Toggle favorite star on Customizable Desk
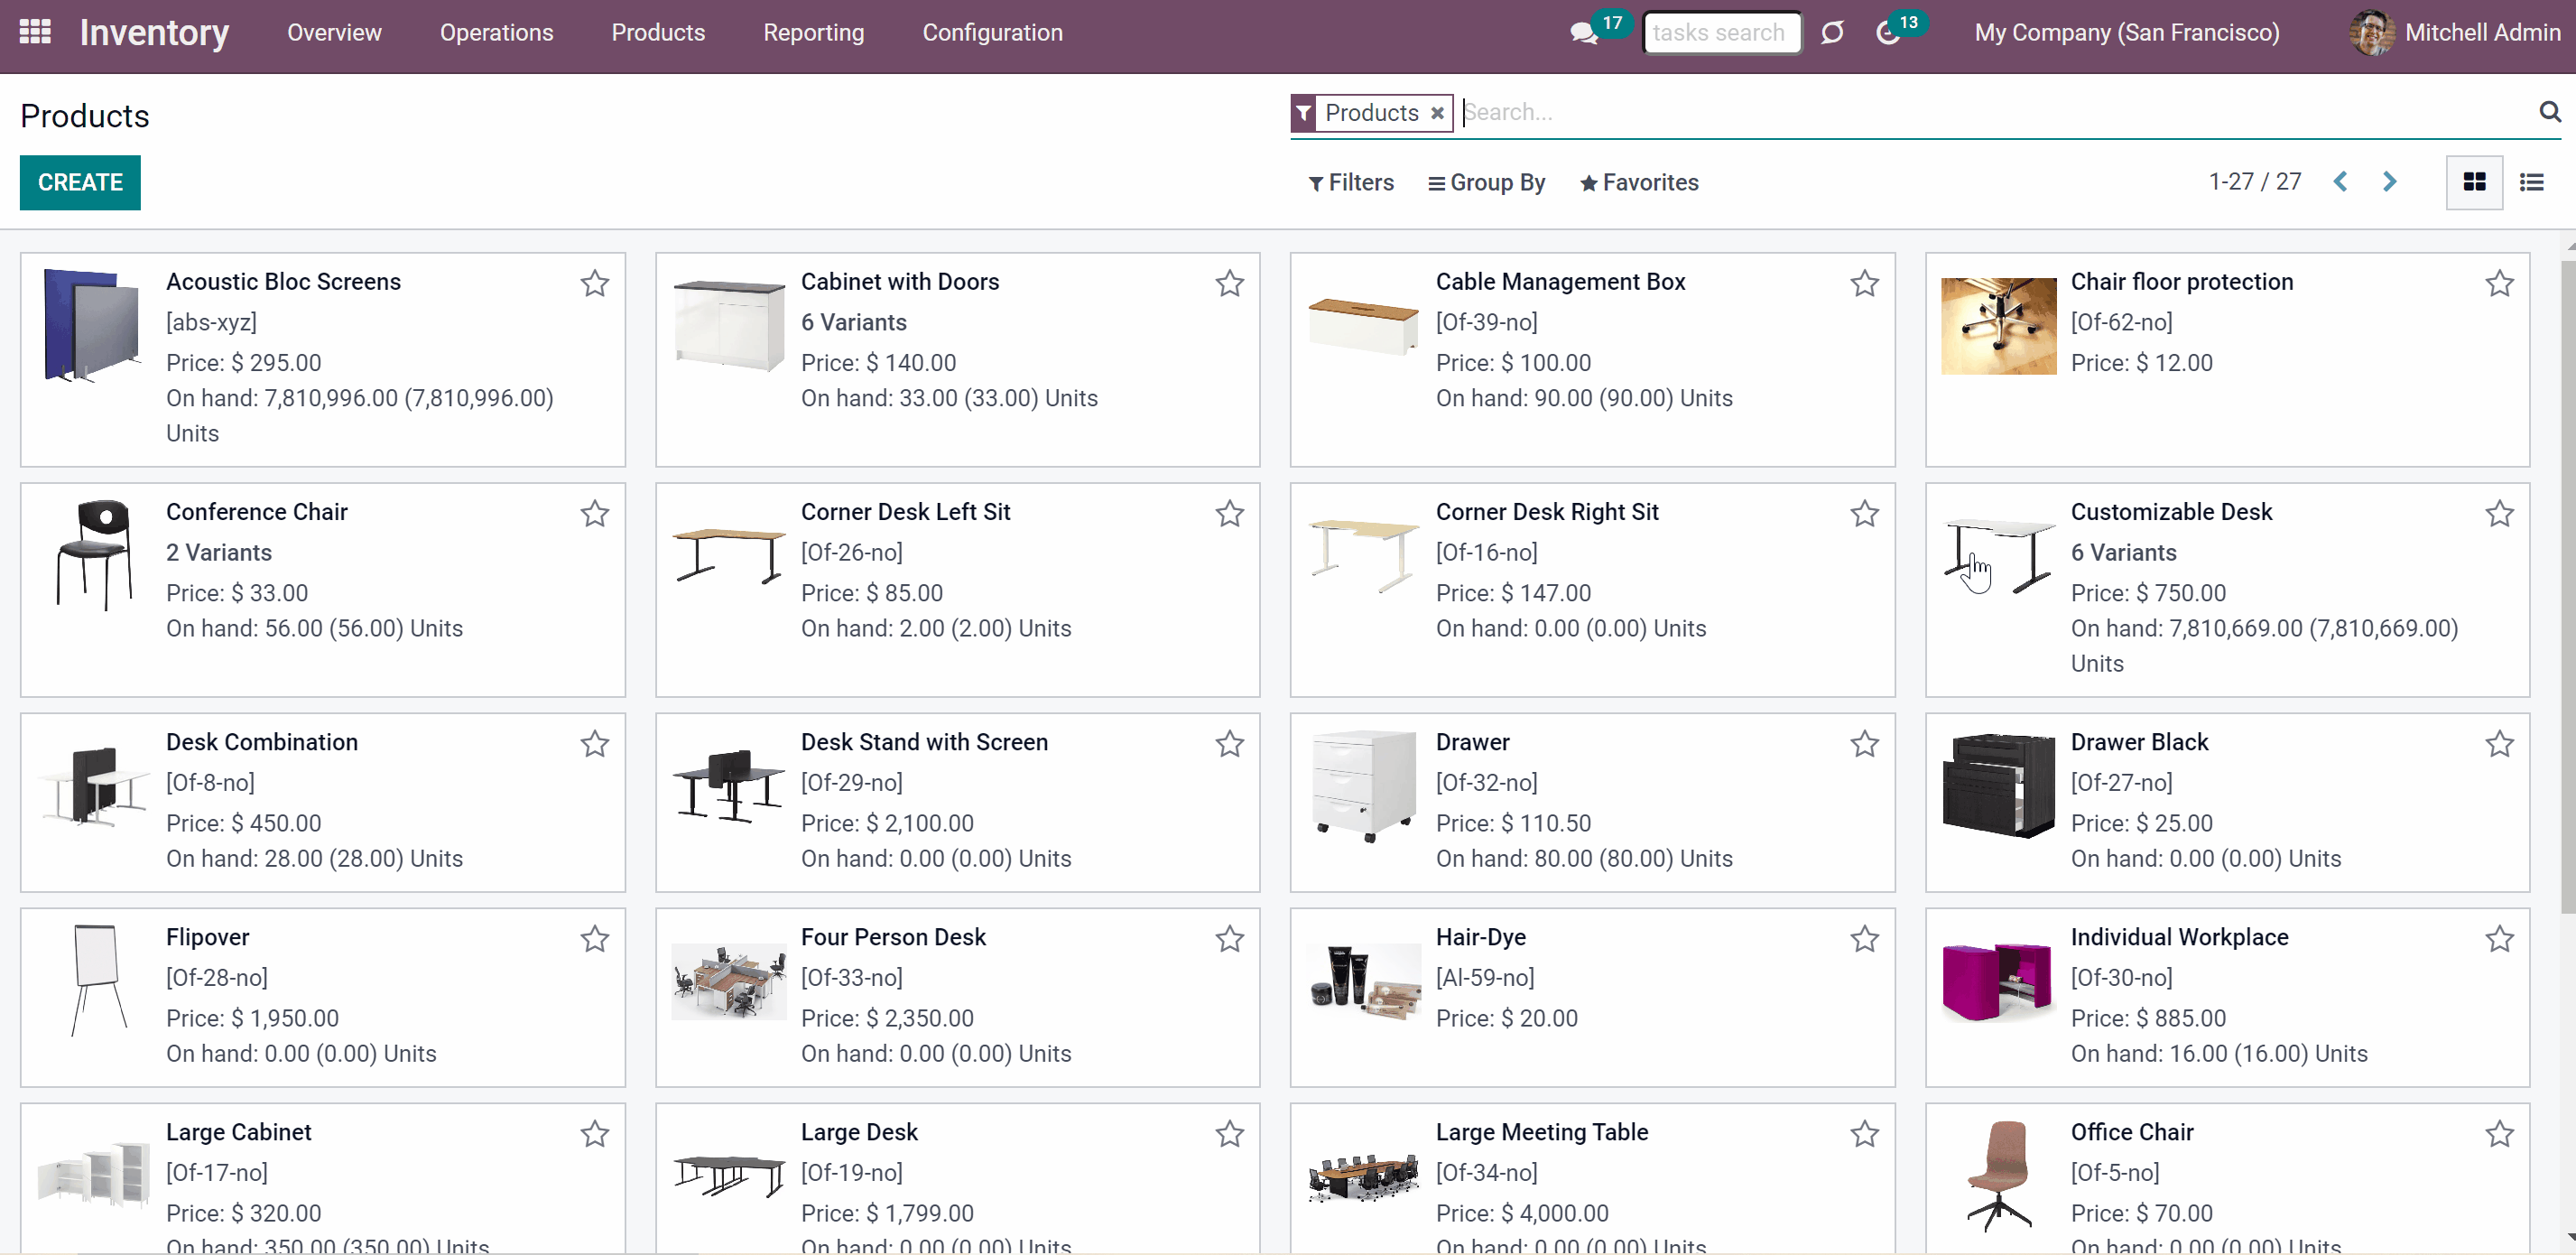2576x1255 pixels. coord(2499,514)
